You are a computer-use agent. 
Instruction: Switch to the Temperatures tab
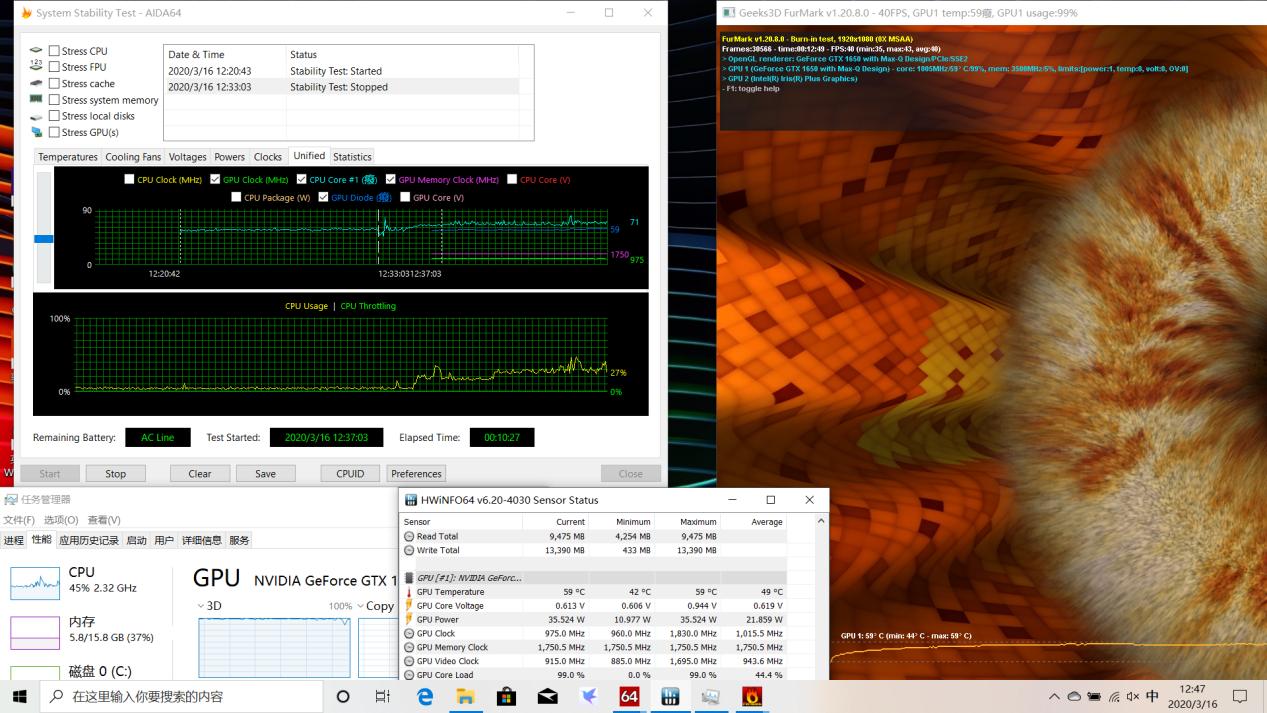[68, 157]
